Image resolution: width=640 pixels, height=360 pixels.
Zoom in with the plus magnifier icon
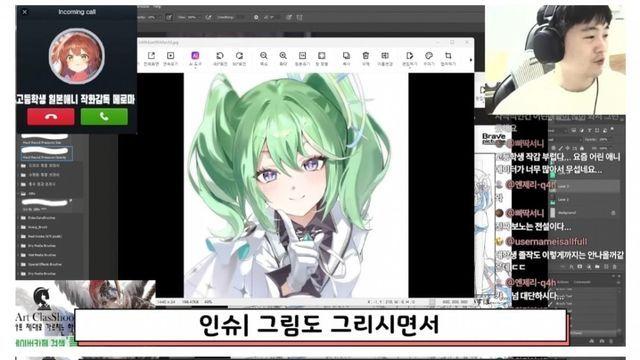point(283,58)
